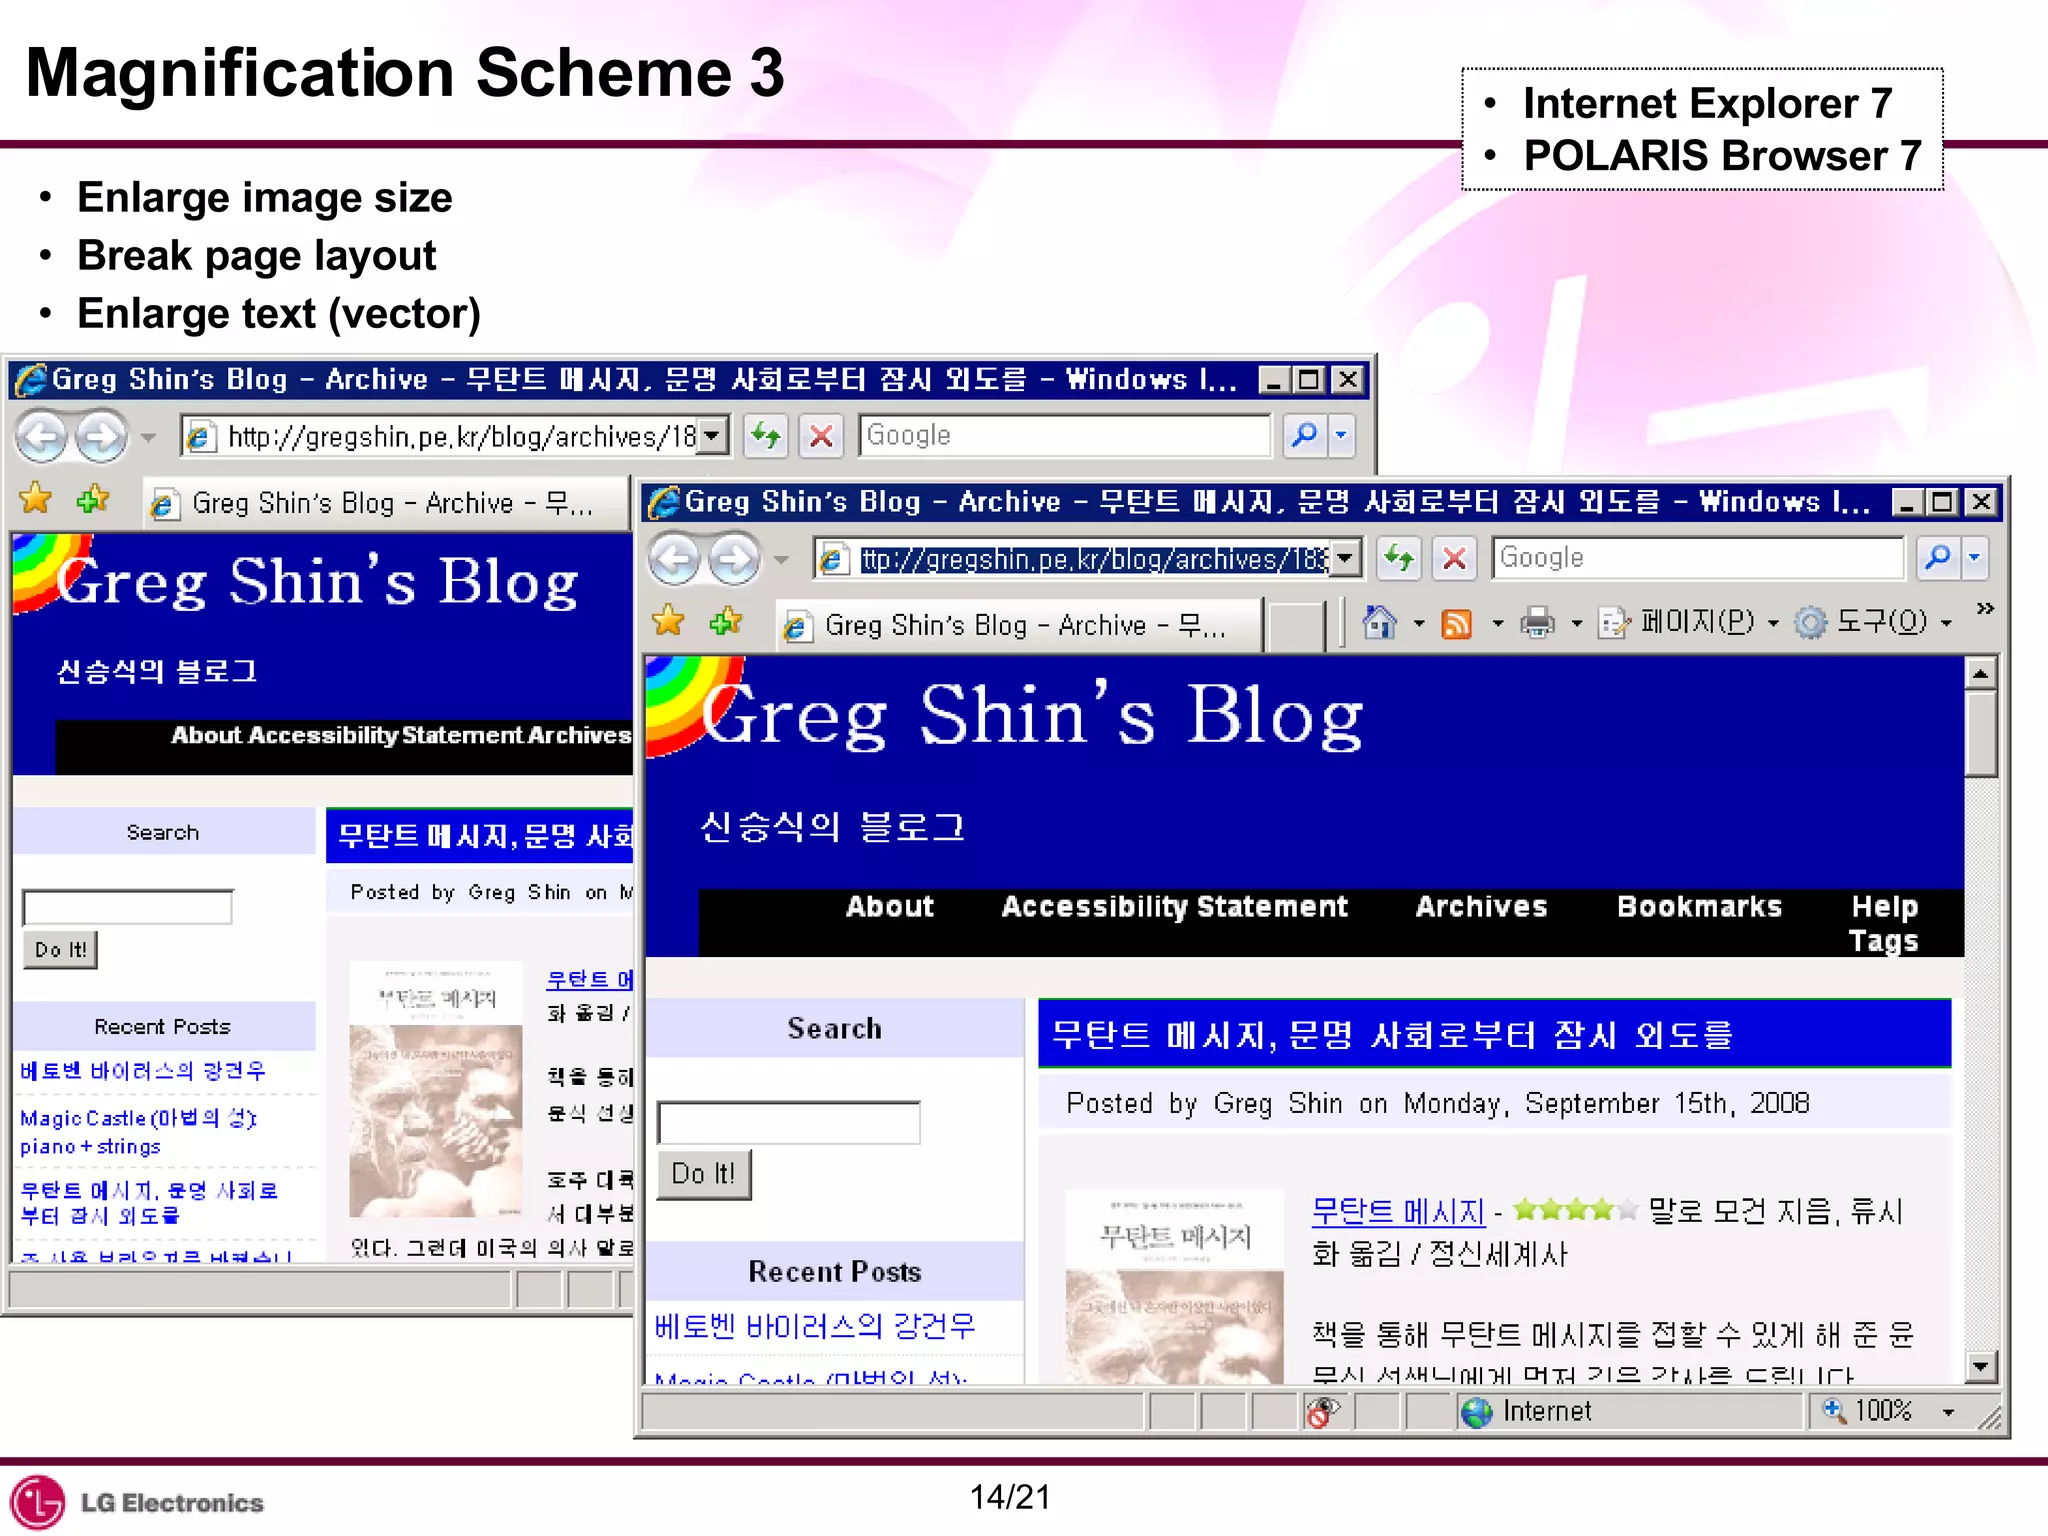
Task: Open 베토벤 바이러스의 강건우 link in rear window
Action: click(143, 1071)
